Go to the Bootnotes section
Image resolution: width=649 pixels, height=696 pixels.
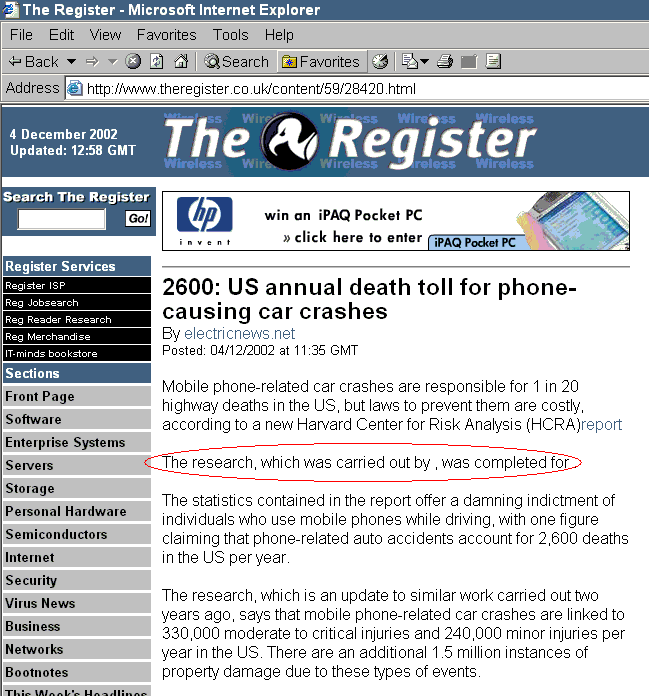77,672
